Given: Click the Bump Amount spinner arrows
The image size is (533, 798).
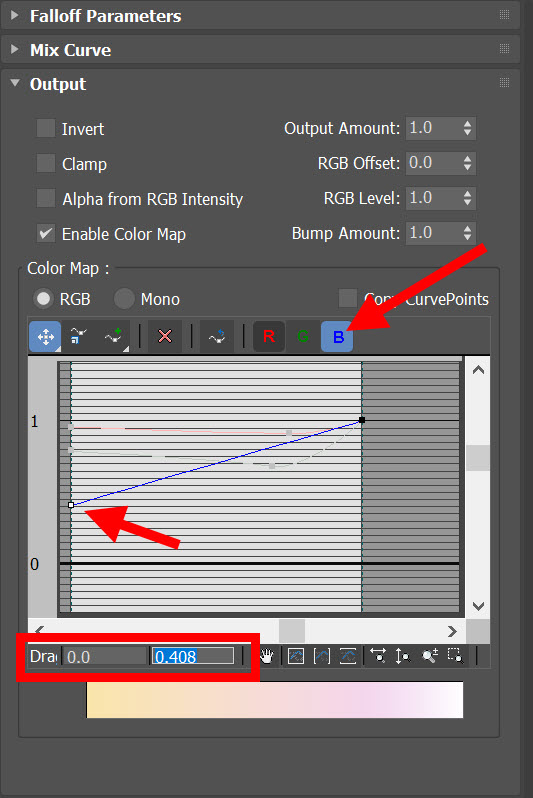Looking at the screenshot, I should click(x=467, y=233).
